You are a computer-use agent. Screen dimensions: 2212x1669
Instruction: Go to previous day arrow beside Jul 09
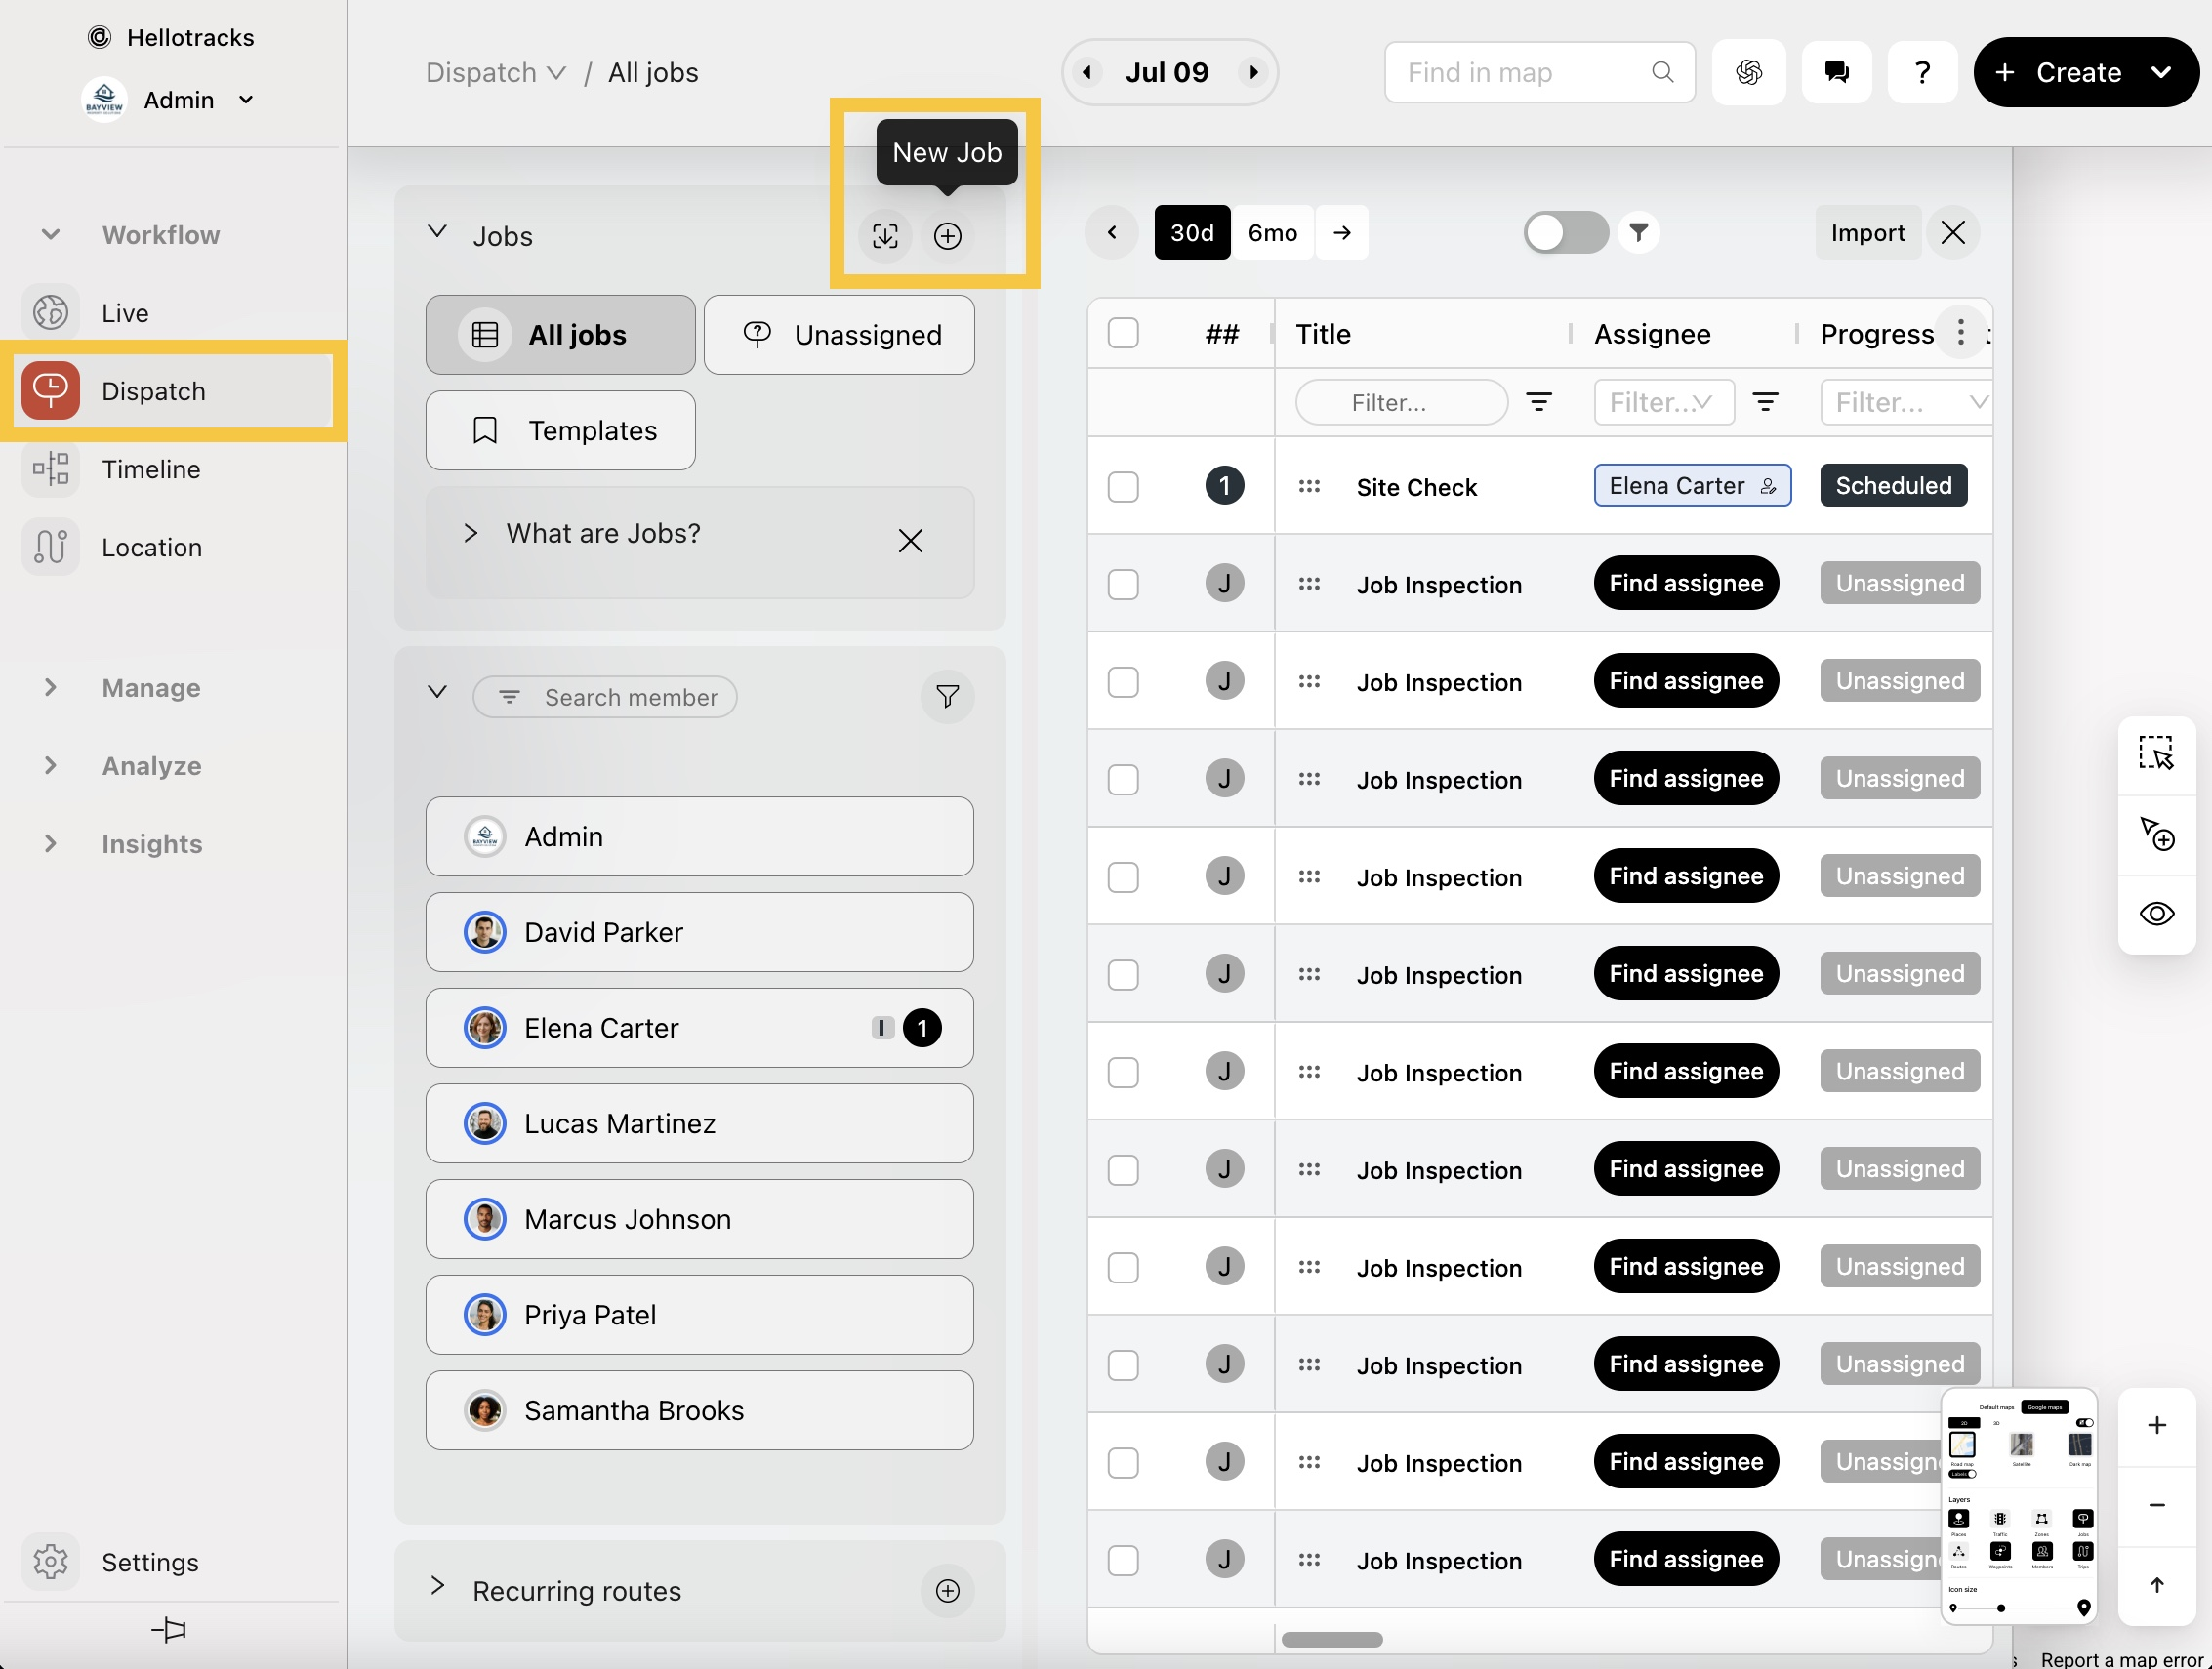tap(1087, 72)
